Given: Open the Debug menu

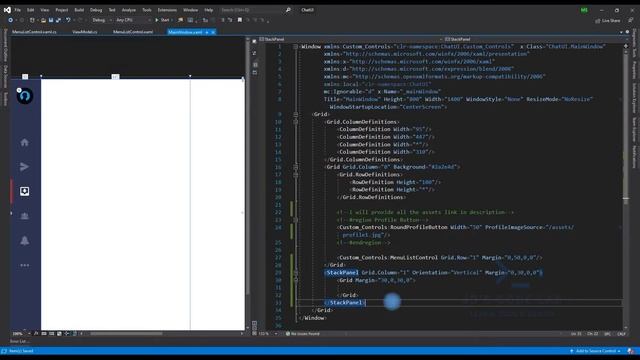Looking at the screenshot, I should tap(96, 10).
